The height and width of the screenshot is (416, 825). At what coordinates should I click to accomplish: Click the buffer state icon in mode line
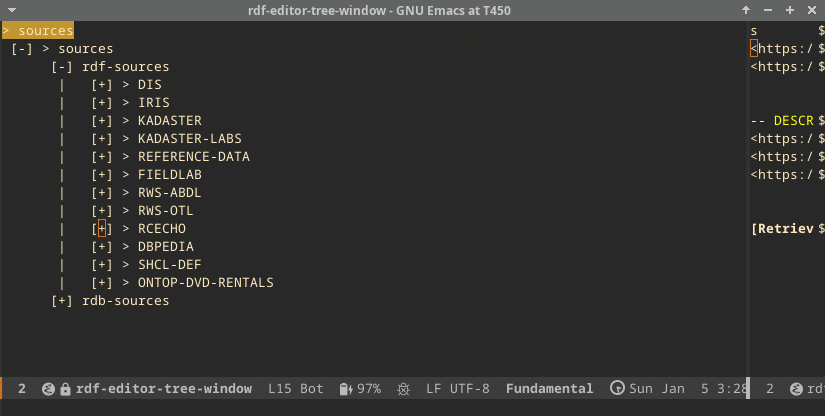tap(47, 388)
